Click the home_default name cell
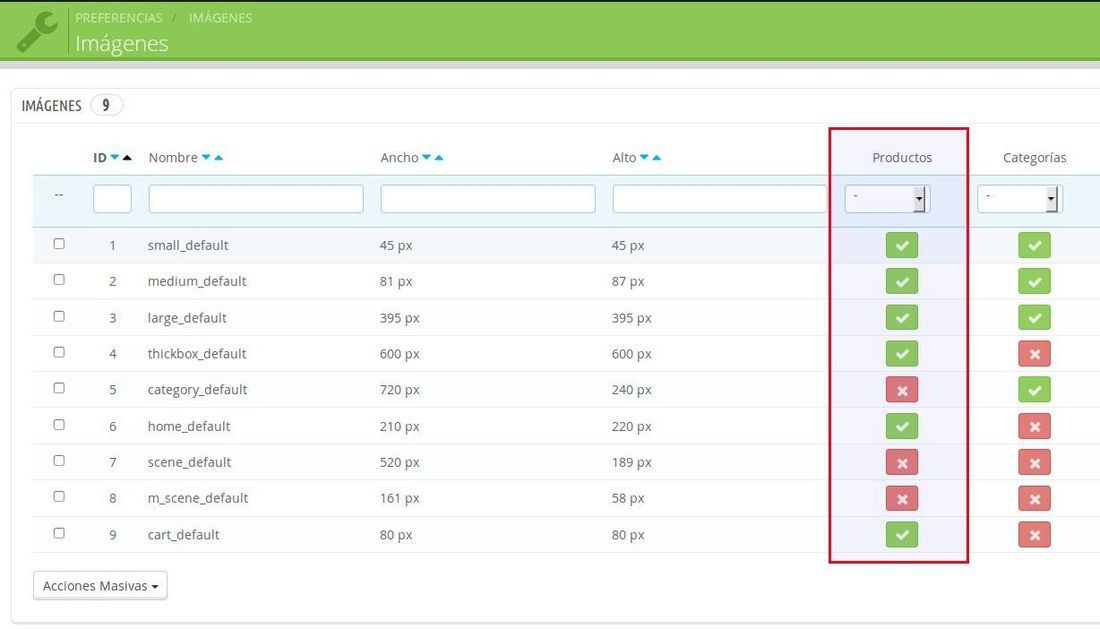1100x629 pixels. pos(189,426)
